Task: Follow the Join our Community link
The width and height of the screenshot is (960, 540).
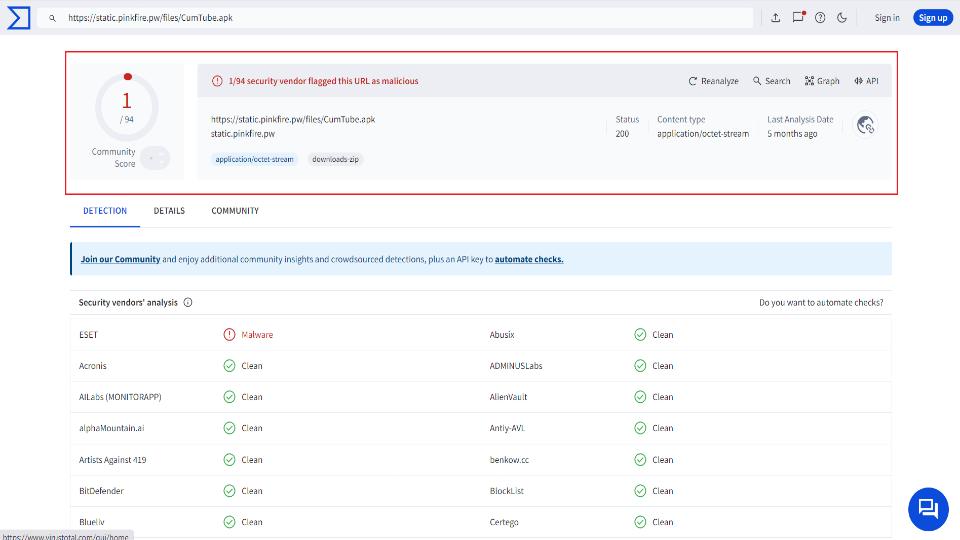Action: pos(120,260)
